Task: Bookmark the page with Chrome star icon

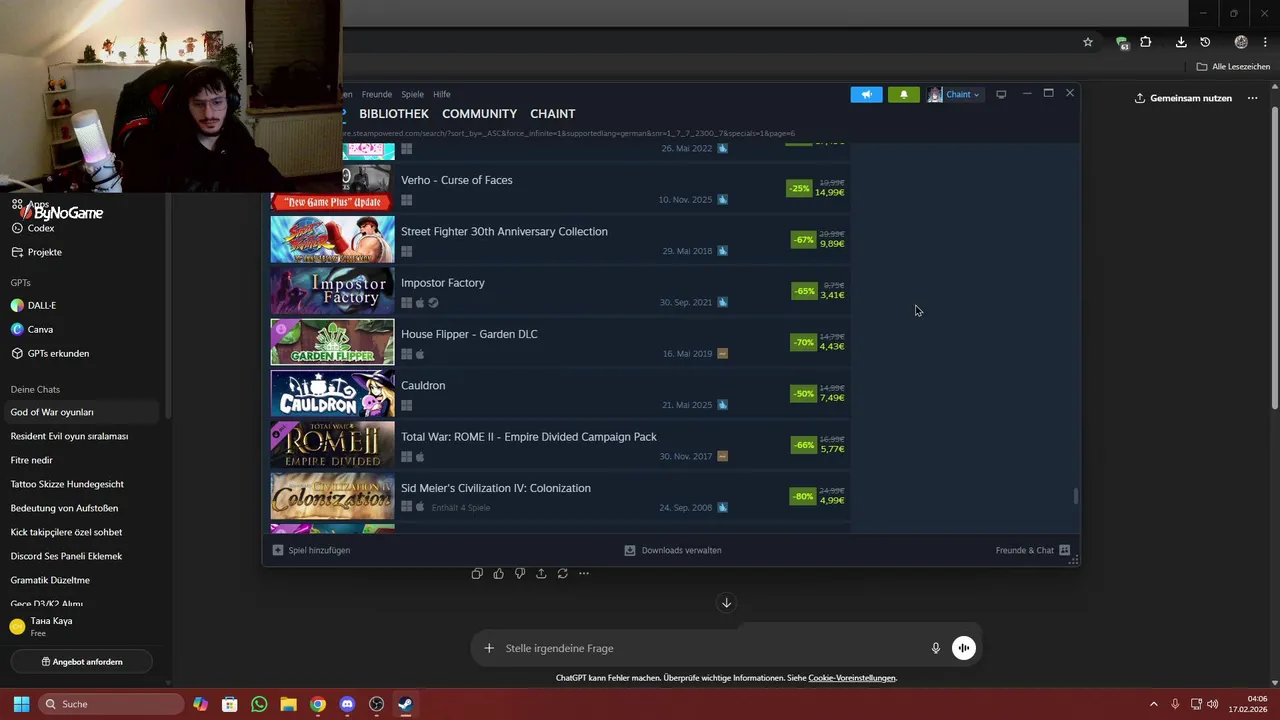Action: point(1088,42)
